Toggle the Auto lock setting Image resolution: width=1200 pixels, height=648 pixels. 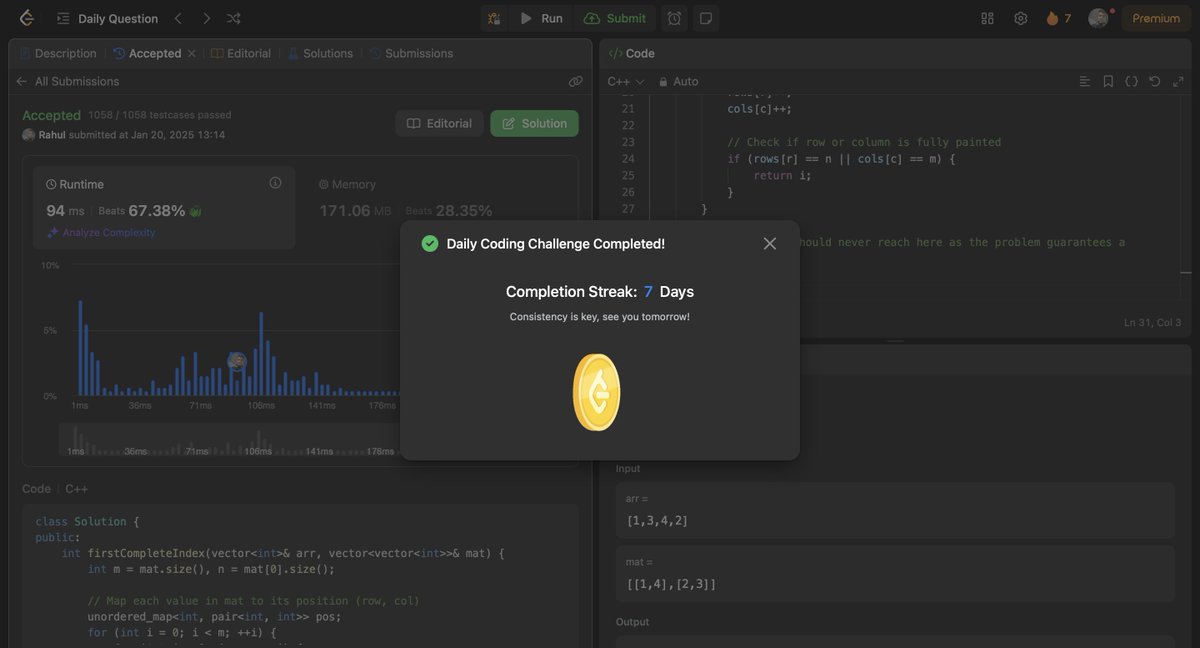pyautogui.click(x=678, y=81)
